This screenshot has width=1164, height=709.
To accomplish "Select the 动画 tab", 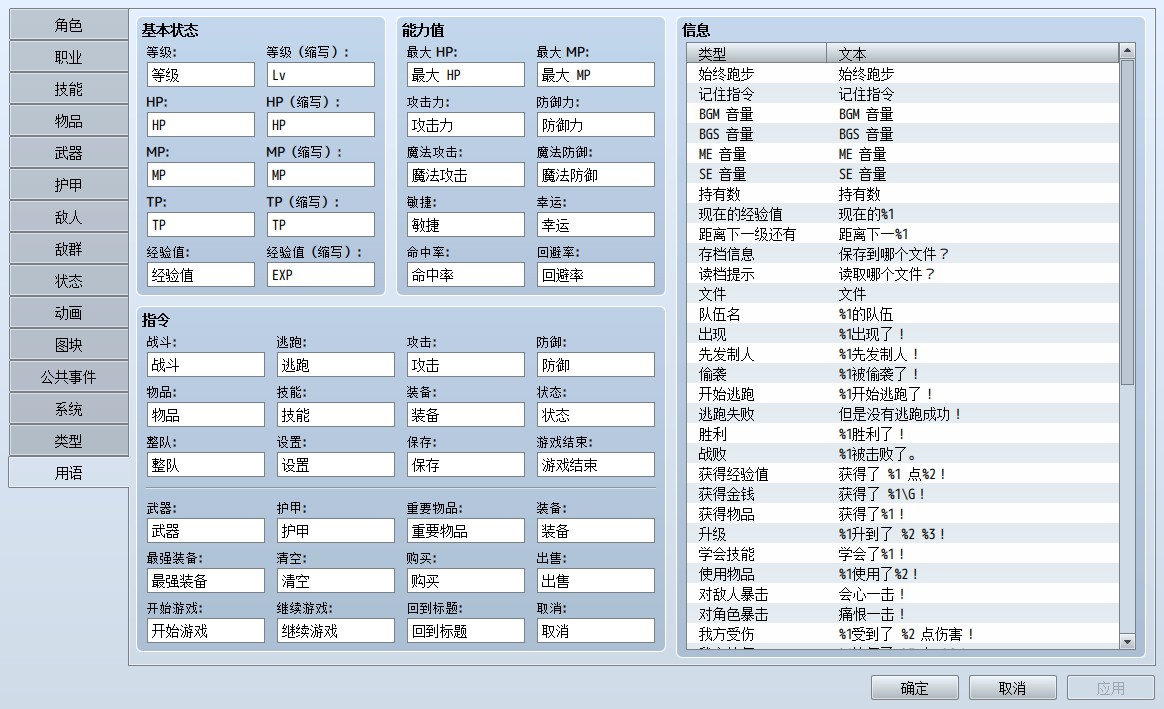I will (x=68, y=313).
